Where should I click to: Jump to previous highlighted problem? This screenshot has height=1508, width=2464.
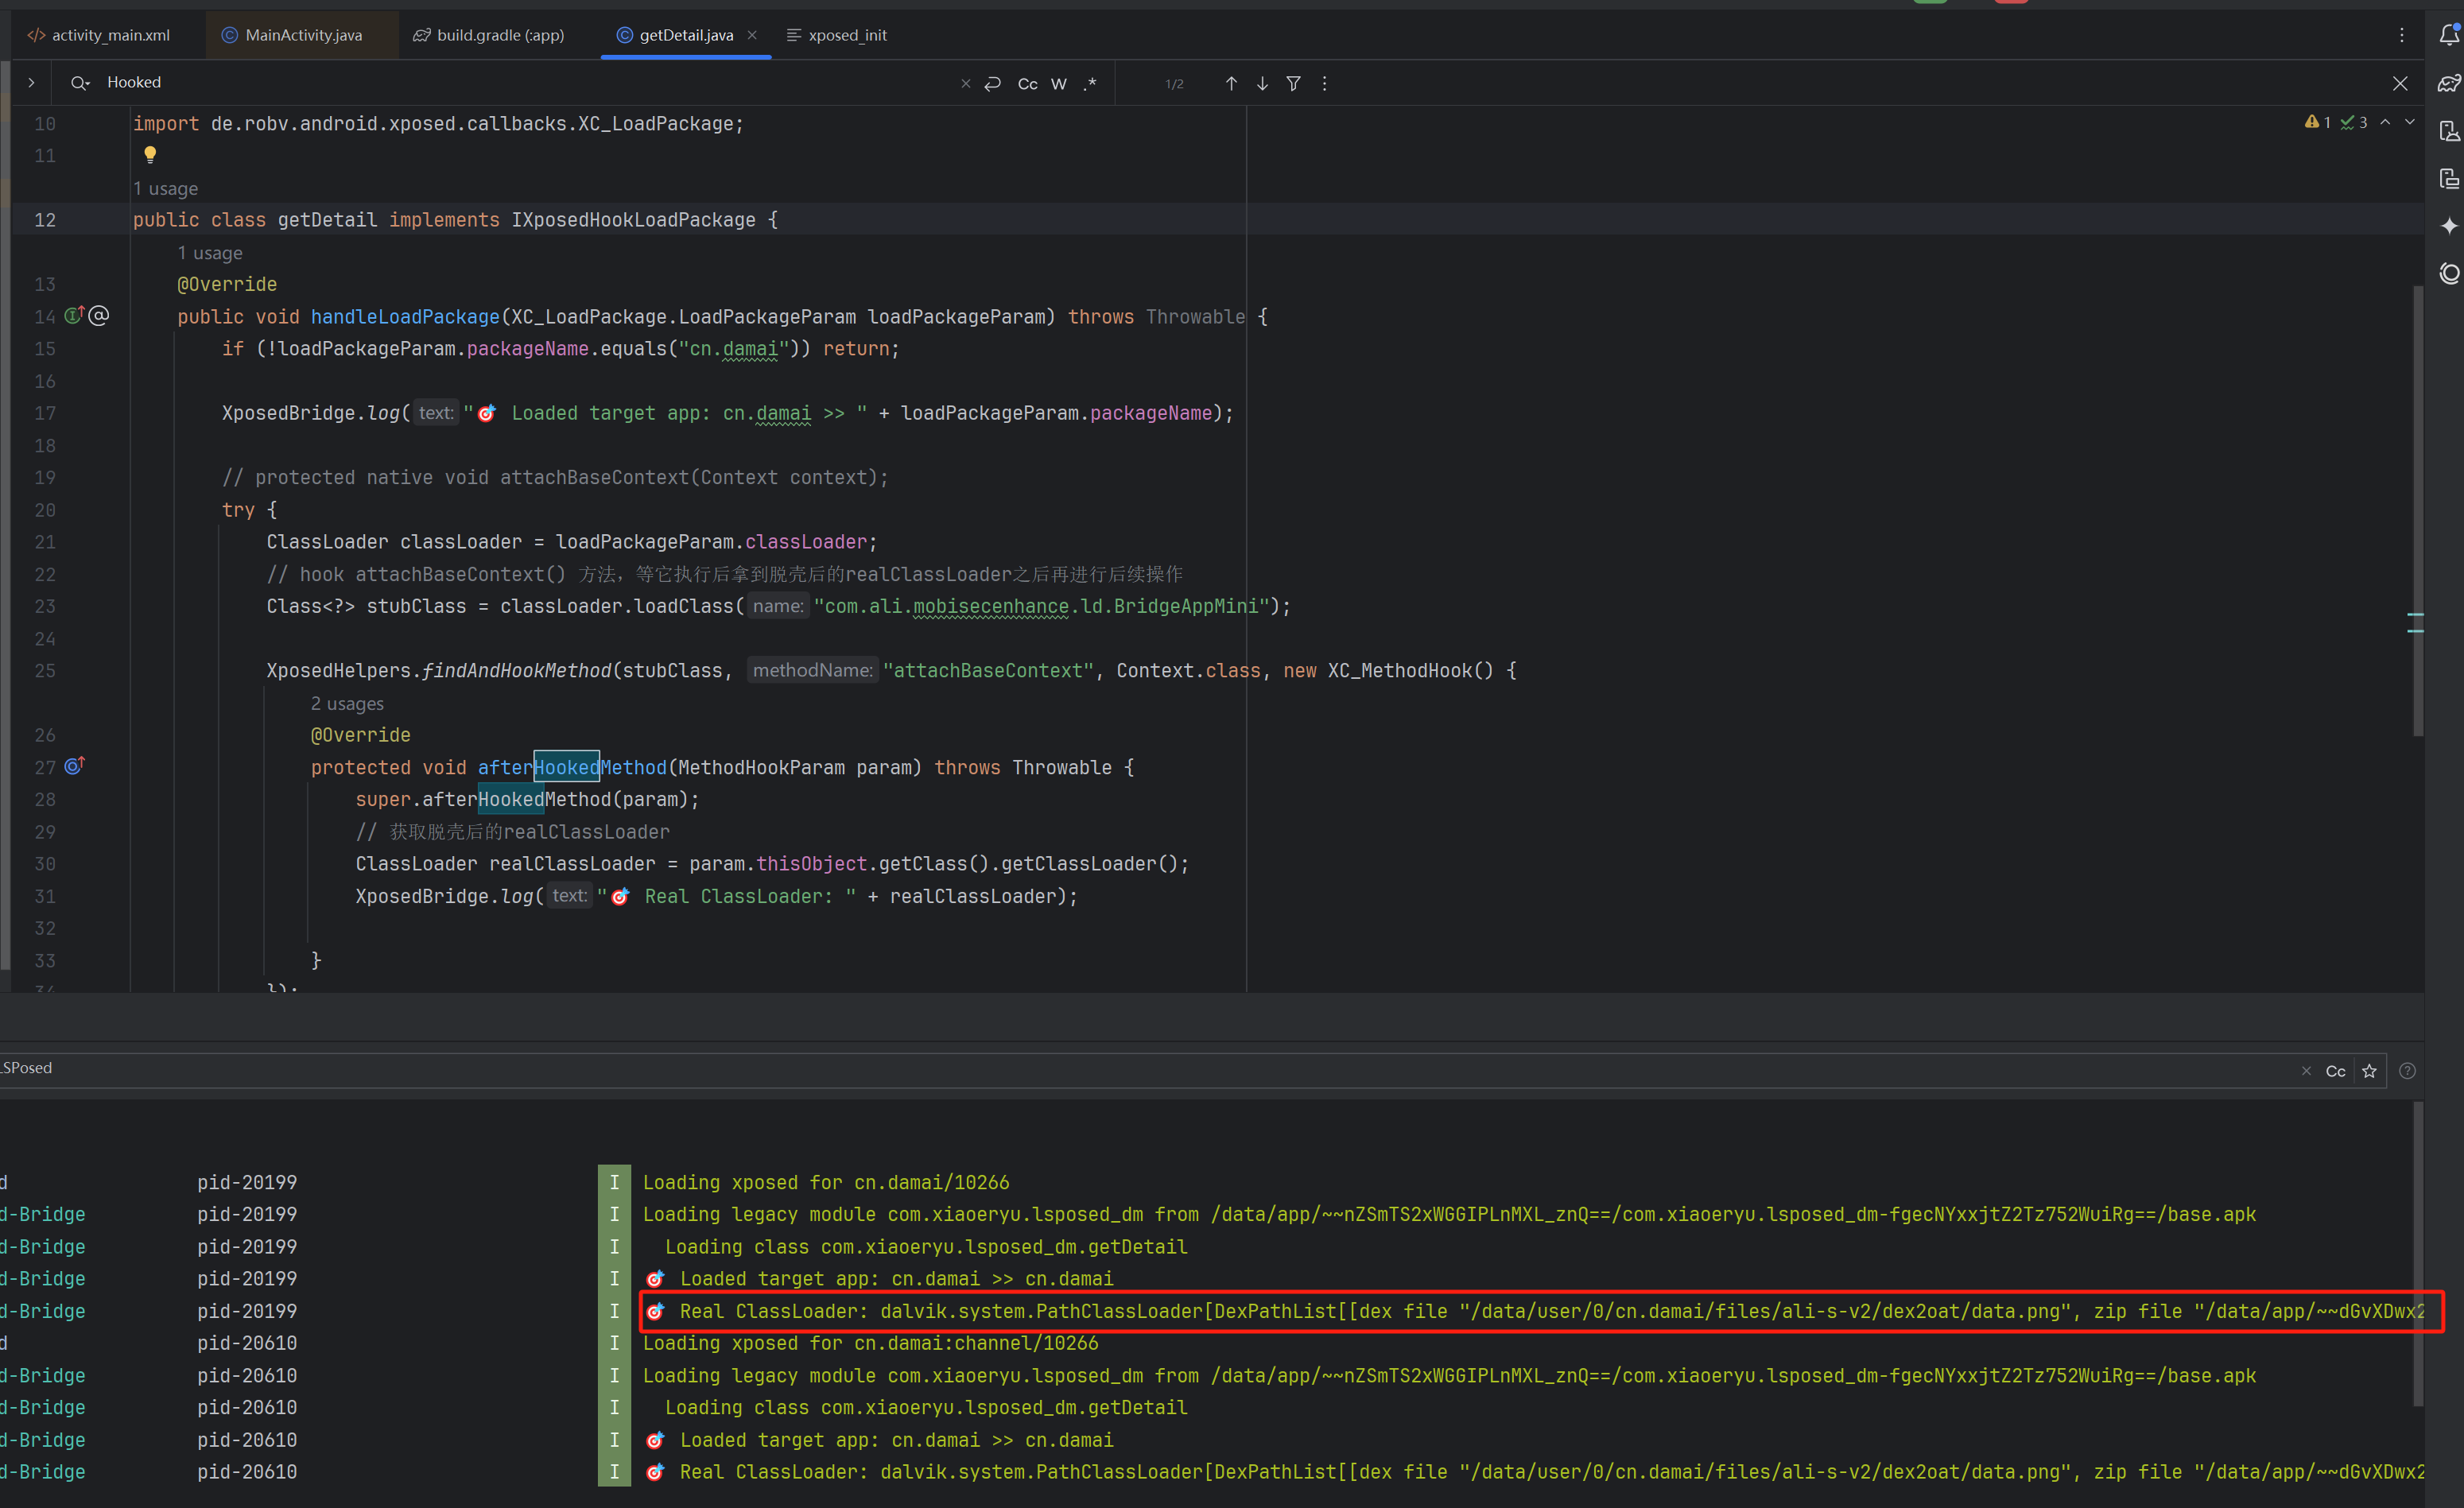point(2385,122)
